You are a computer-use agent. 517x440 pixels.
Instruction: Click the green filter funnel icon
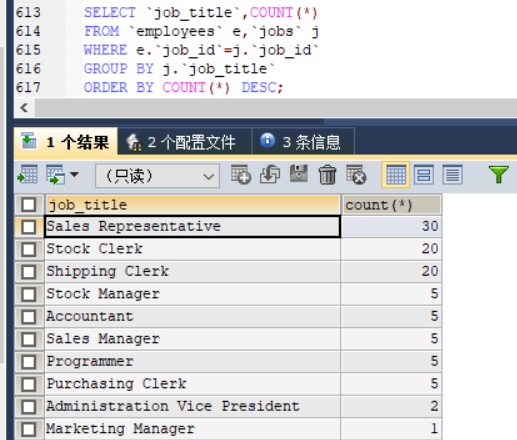click(x=498, y=174)
